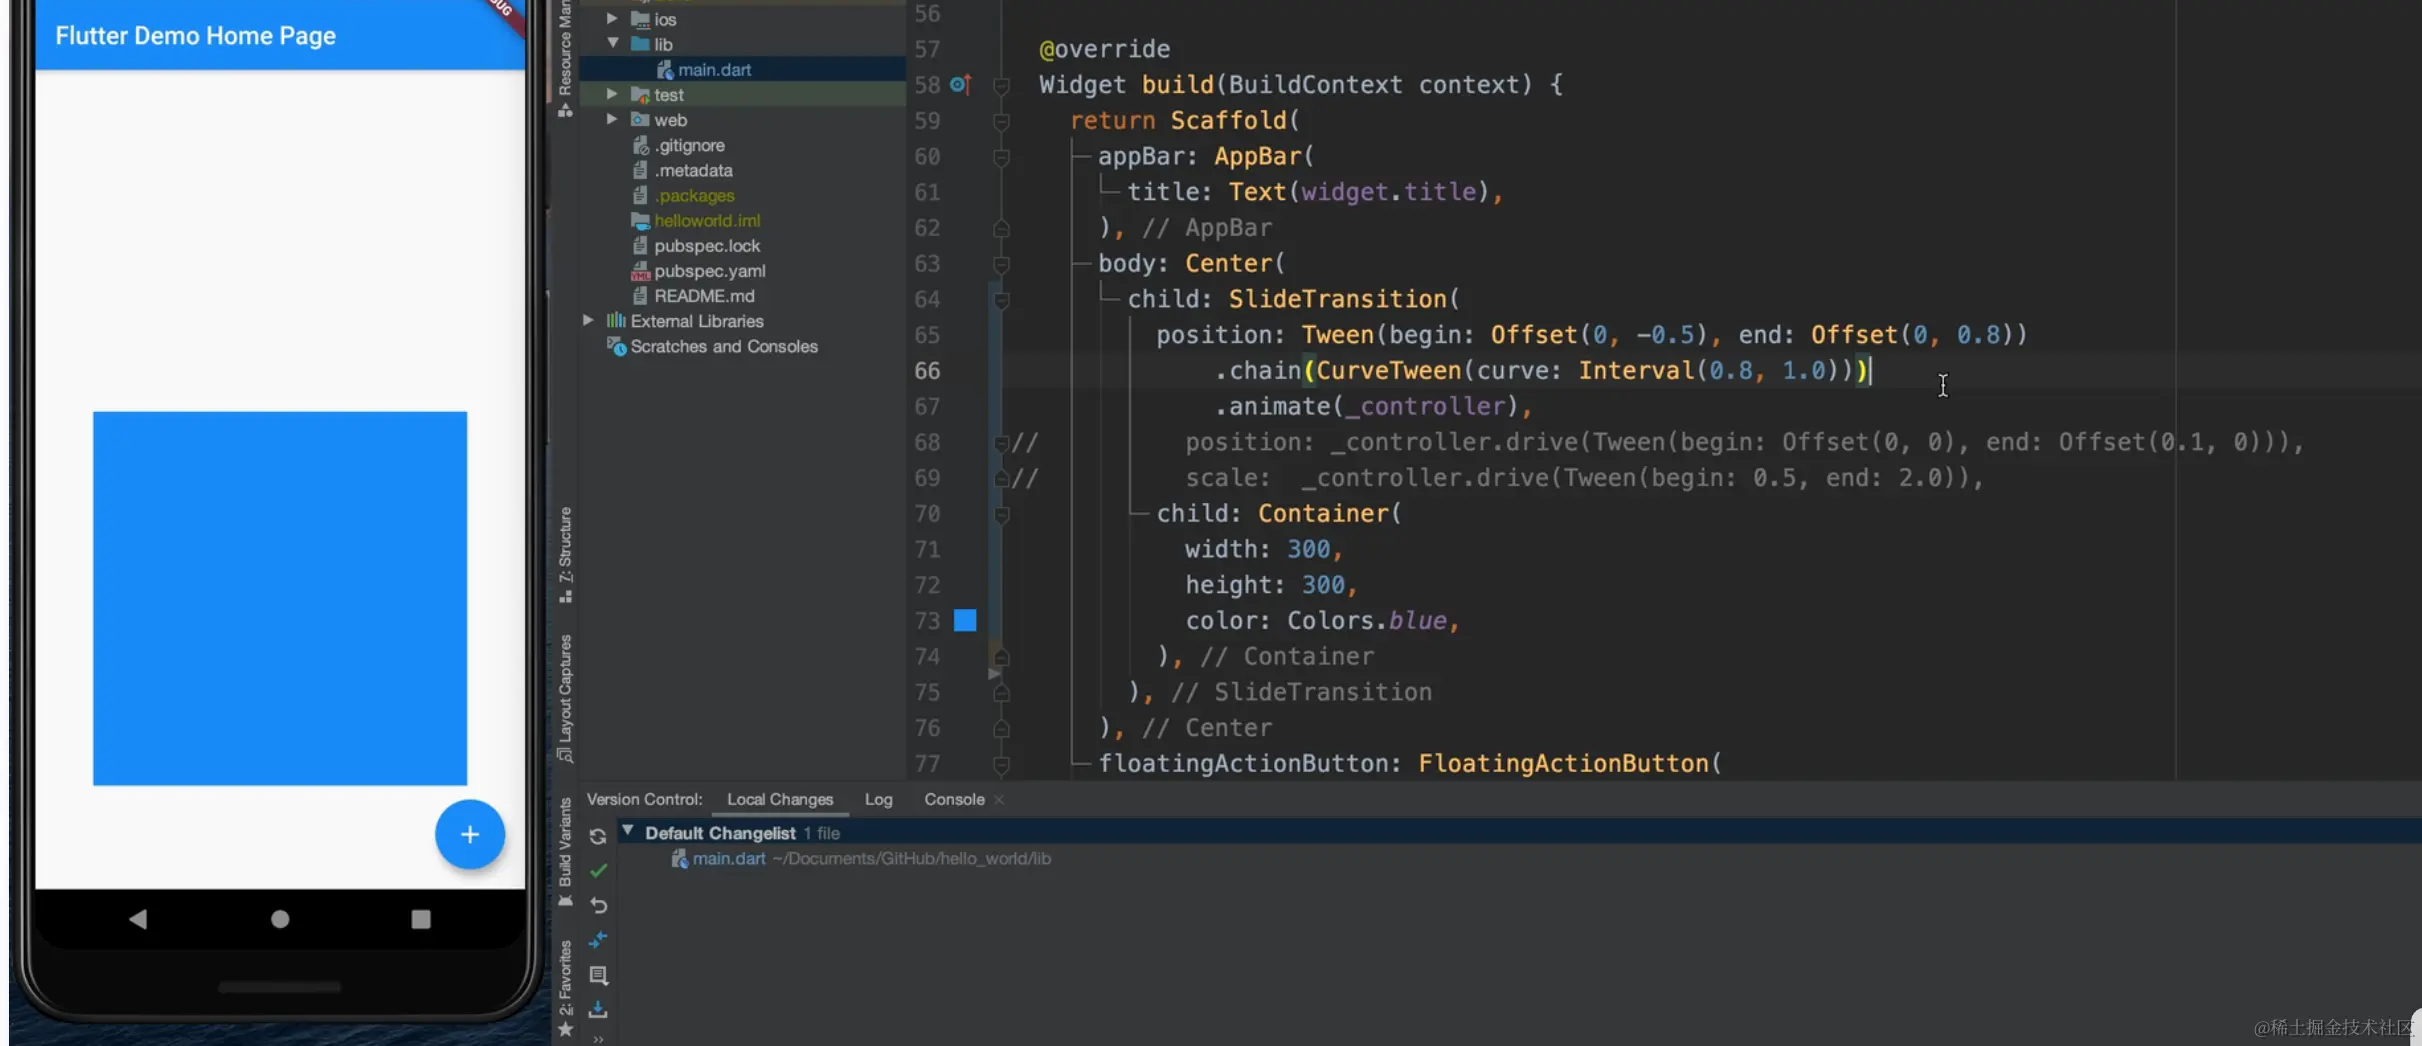This screenshot has height=1046, width=2422.
Task: Switch to the Log tab
Action: pyautogui.click(x=878, y=799)
